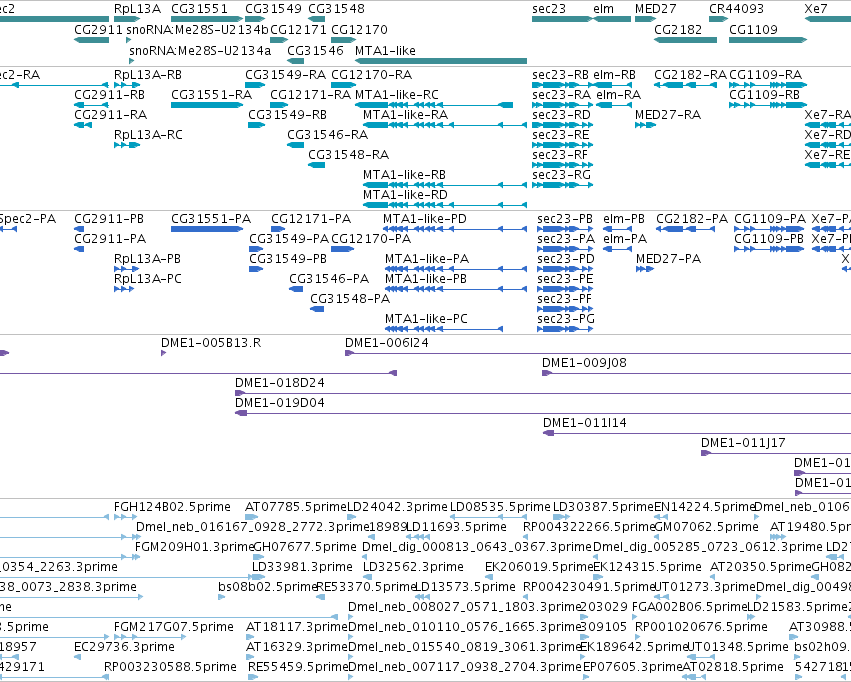The width and height of the screenshot is (851, 682).
Task: Select the CG2911-PB protein
Action: (x=79, y=229)
